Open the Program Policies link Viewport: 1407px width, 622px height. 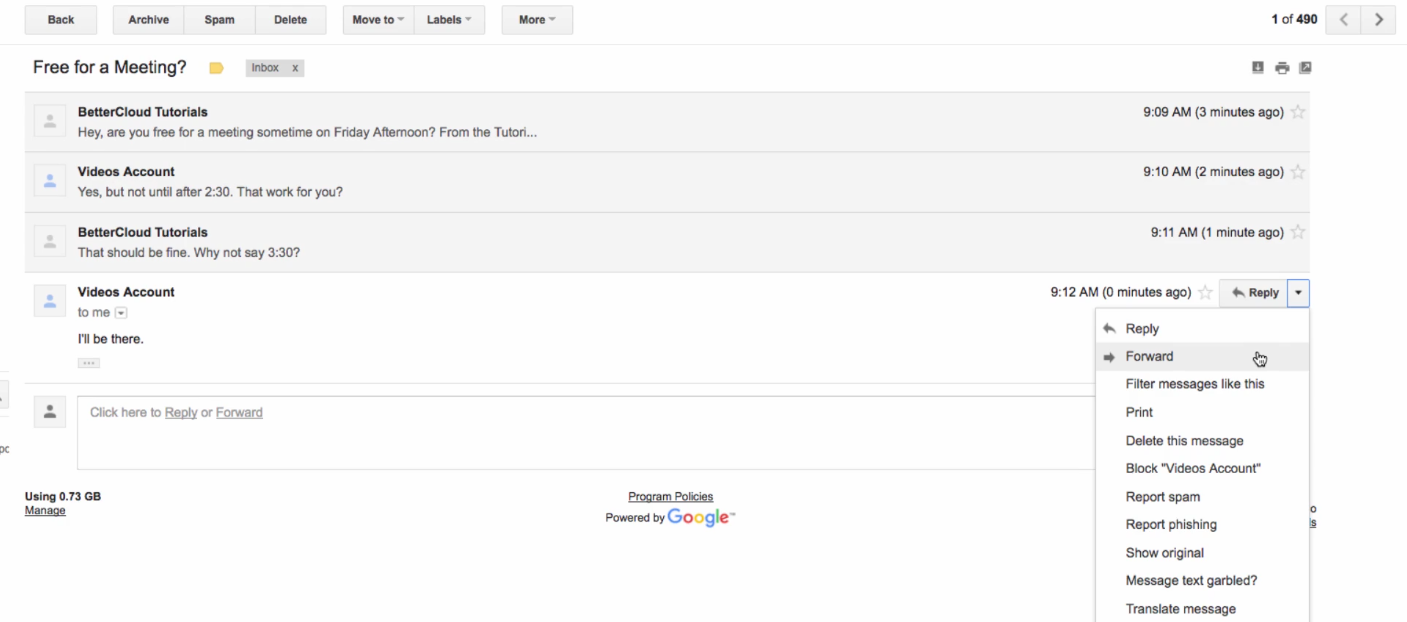coord(670,497)
